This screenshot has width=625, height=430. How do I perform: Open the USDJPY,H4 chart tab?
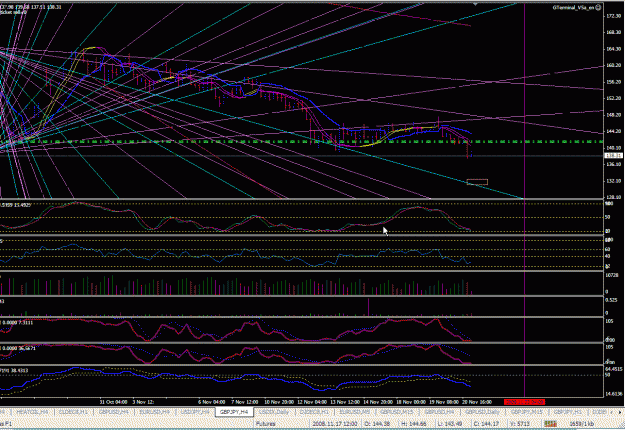click(195, 412)
